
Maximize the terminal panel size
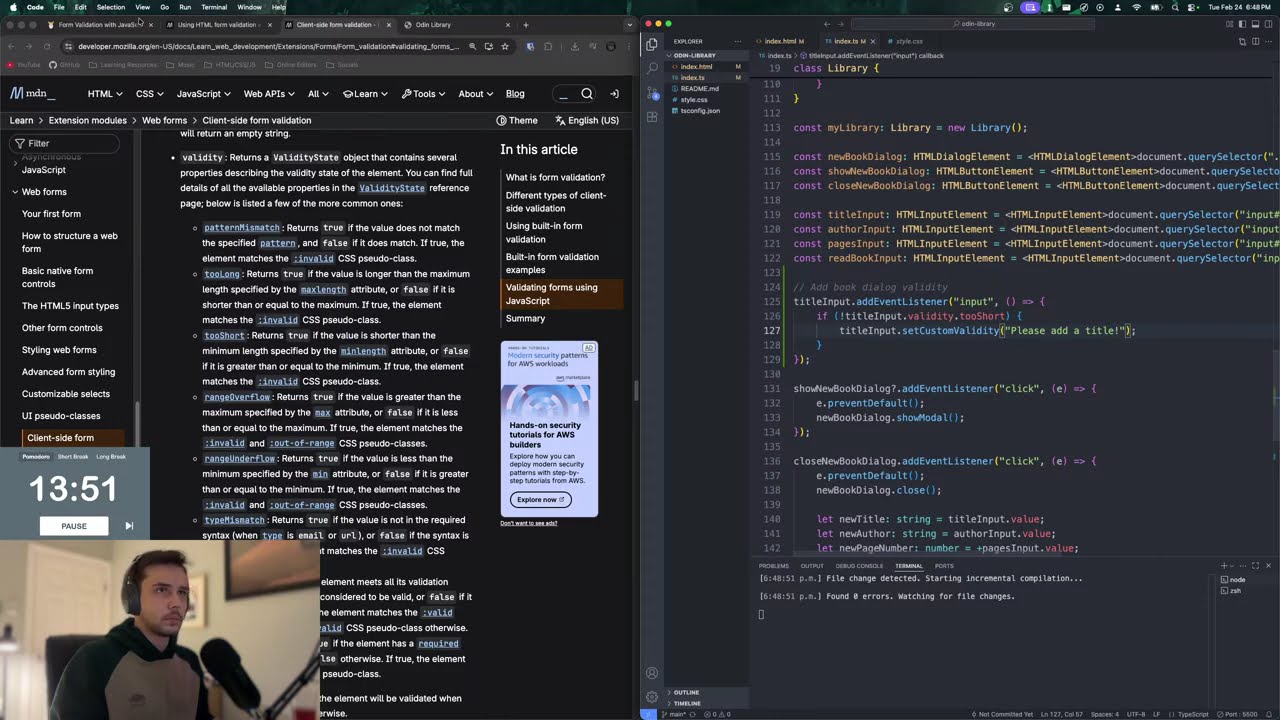[x=1256, y=566]
